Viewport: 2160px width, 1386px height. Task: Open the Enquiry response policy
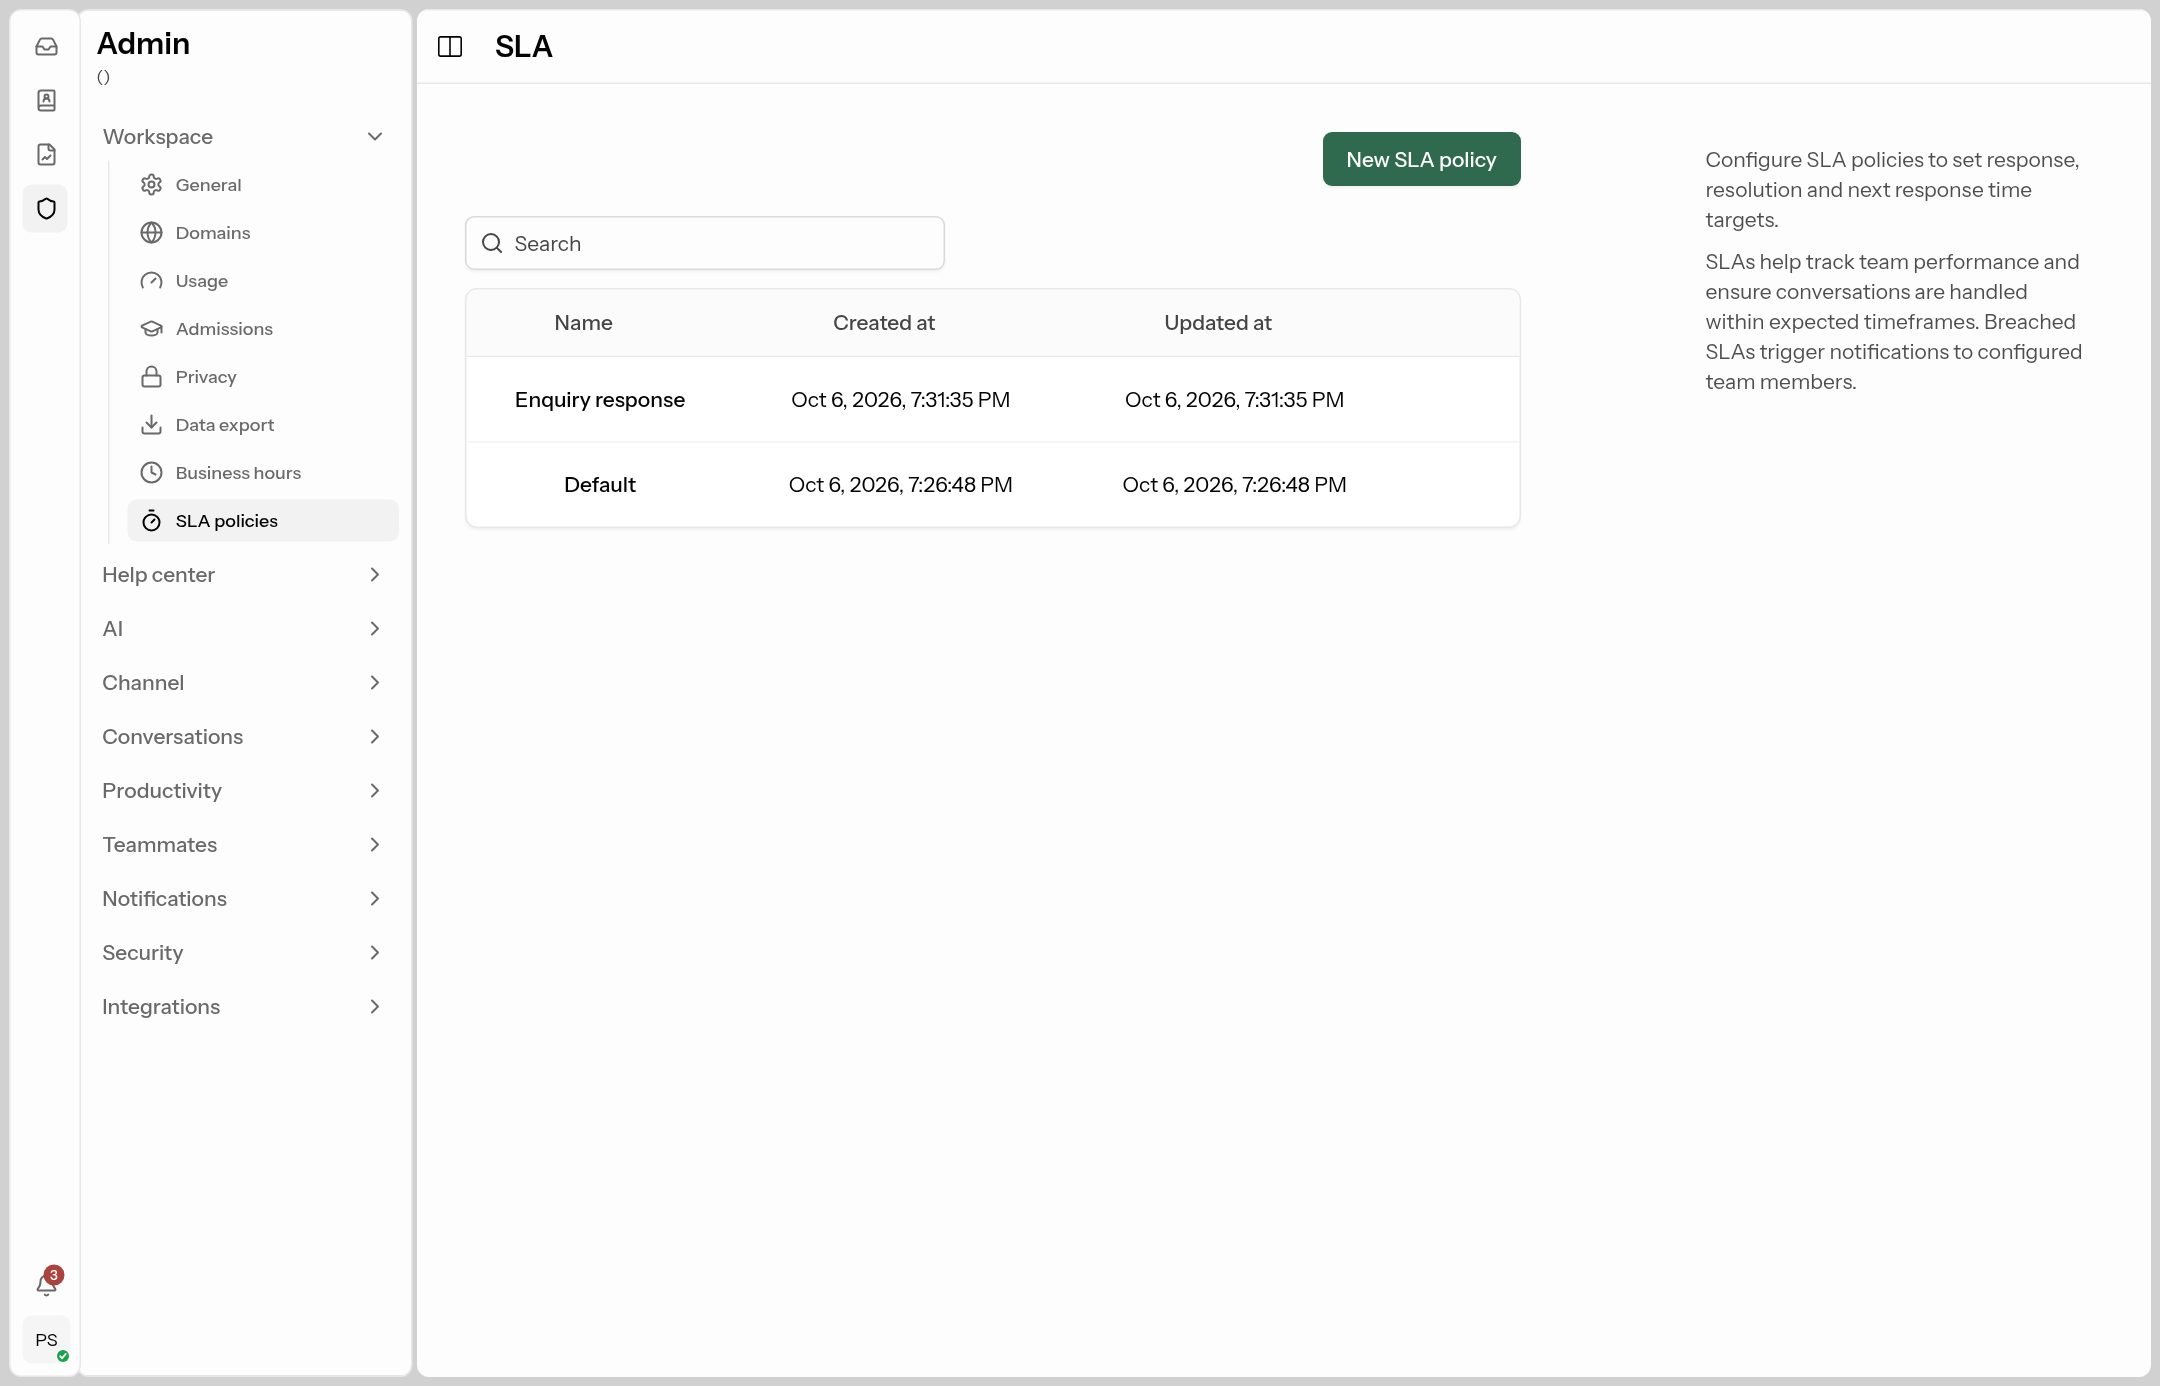point(600,400)
